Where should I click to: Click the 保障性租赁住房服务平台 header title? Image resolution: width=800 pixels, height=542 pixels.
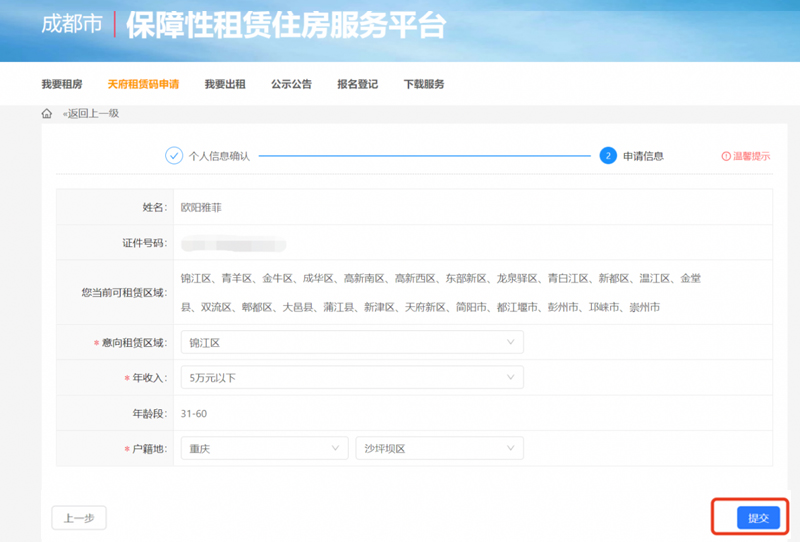pos(286,24)
